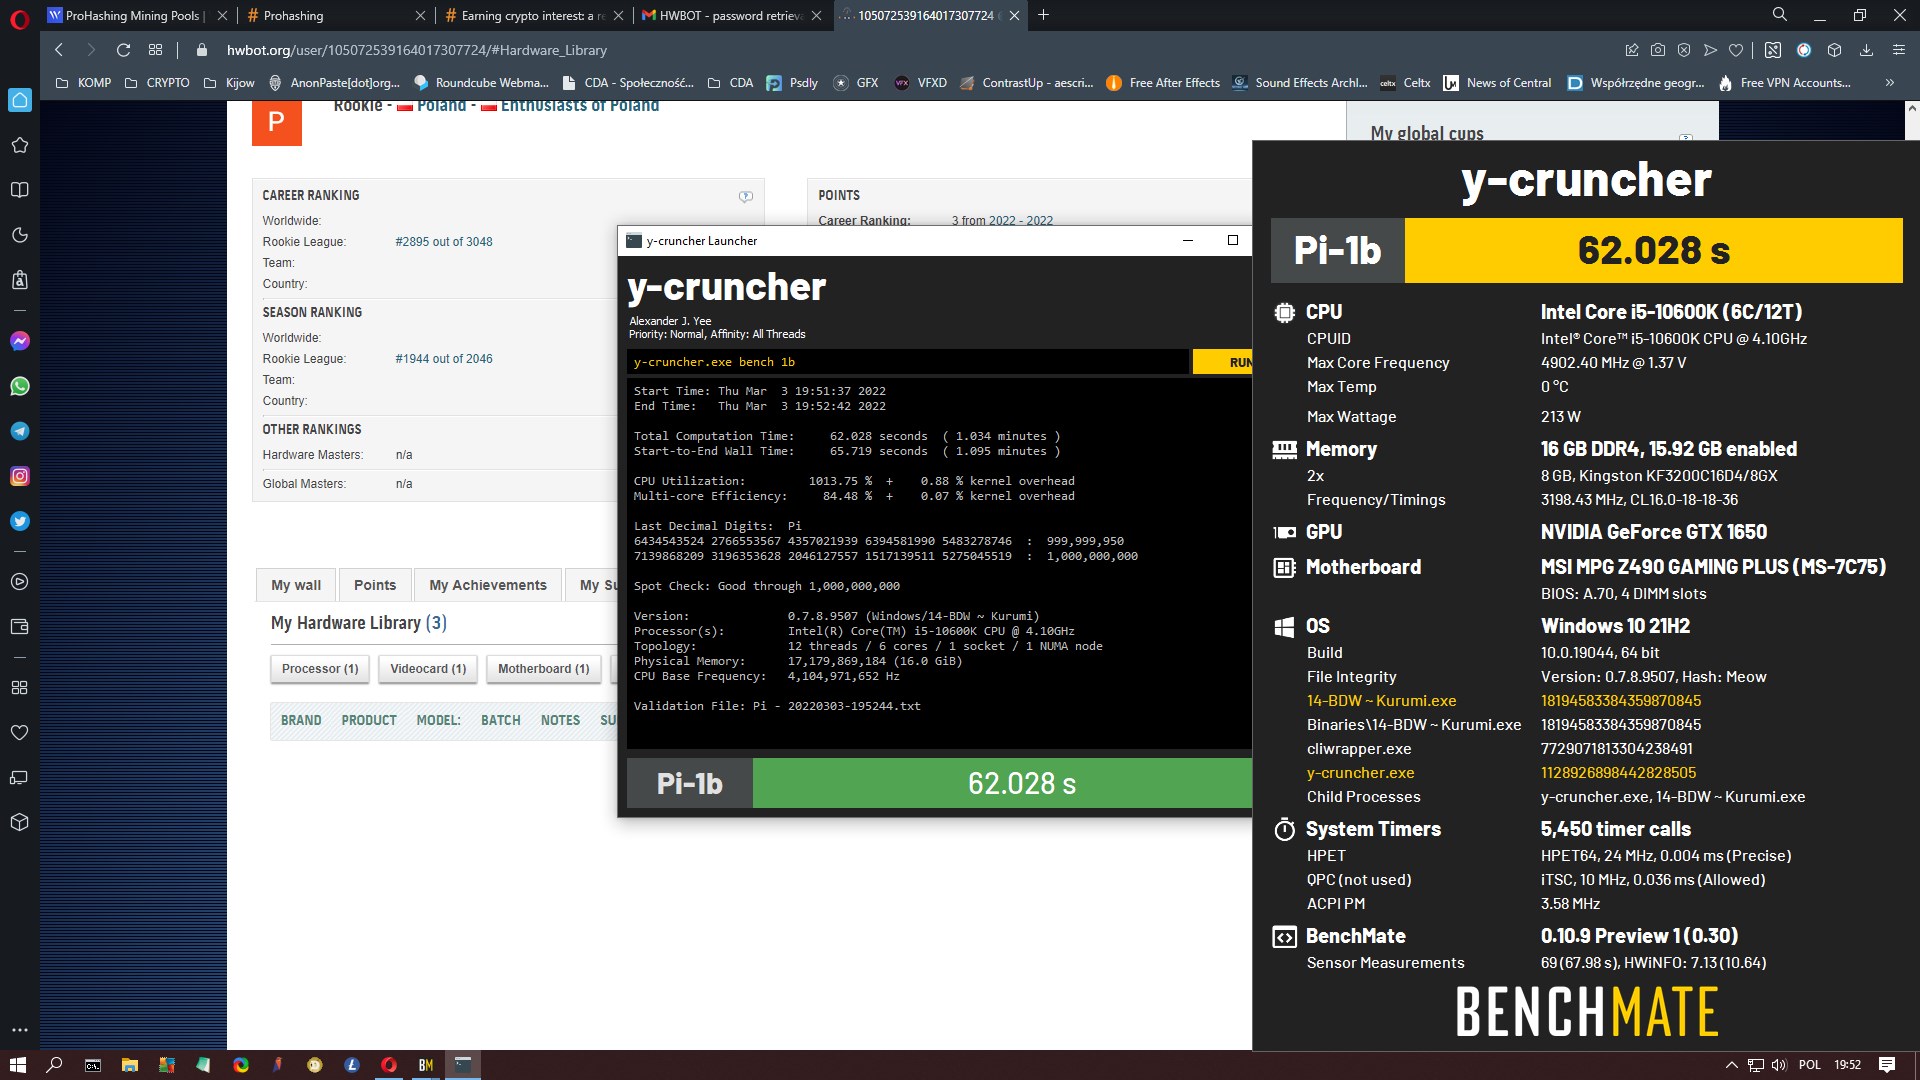The height and width of the screenshot is (1080, 1920).
Task: Open sidebar favorites heart icon
Action: [x=19, y=732]
